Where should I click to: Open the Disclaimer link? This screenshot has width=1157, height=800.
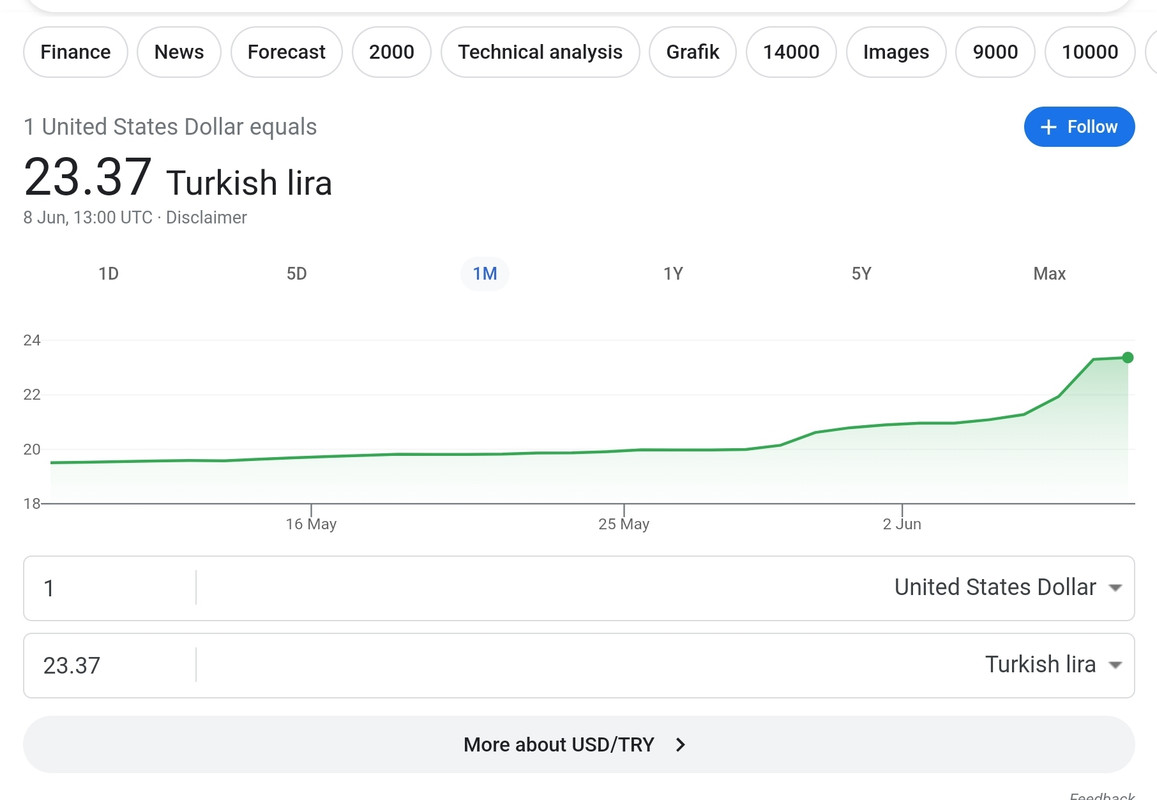click(206, 218)
